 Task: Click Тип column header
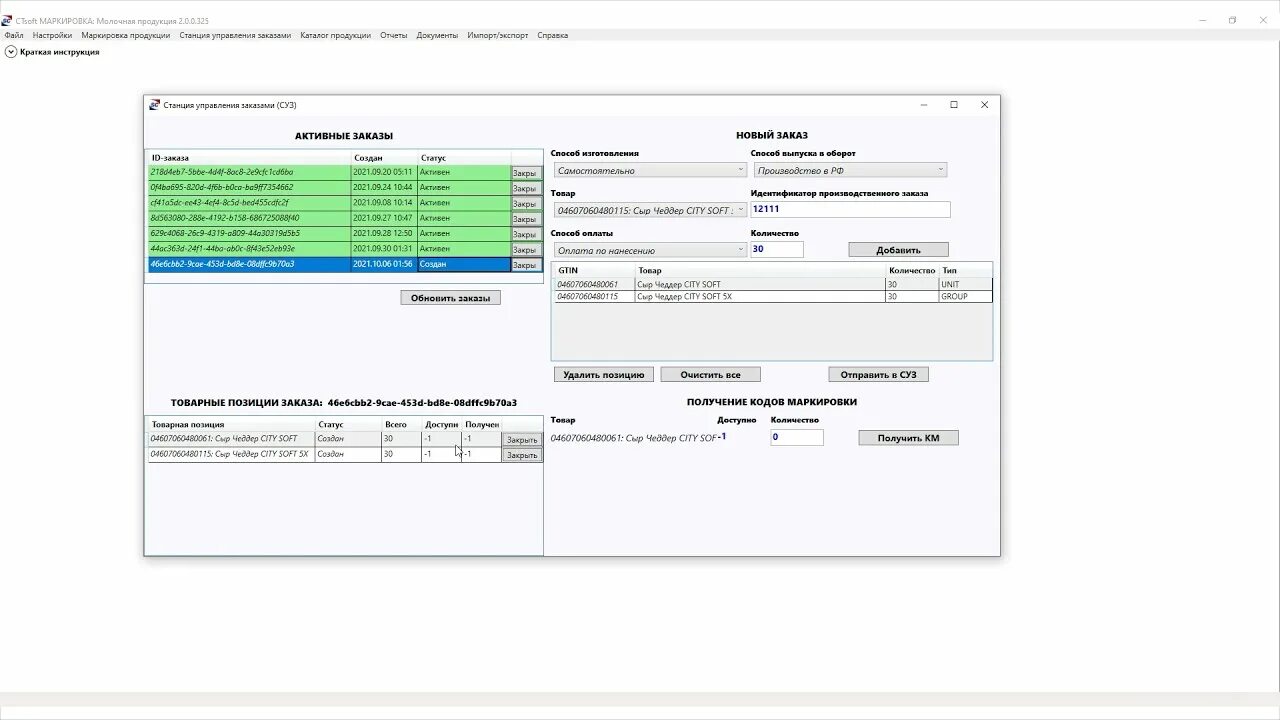coord(965,271)
